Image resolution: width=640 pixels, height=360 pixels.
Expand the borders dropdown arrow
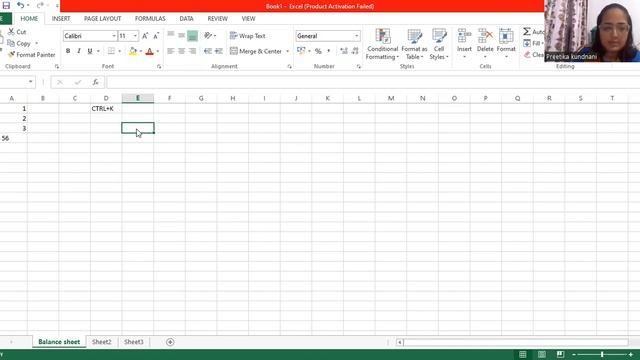click(120, 51)
